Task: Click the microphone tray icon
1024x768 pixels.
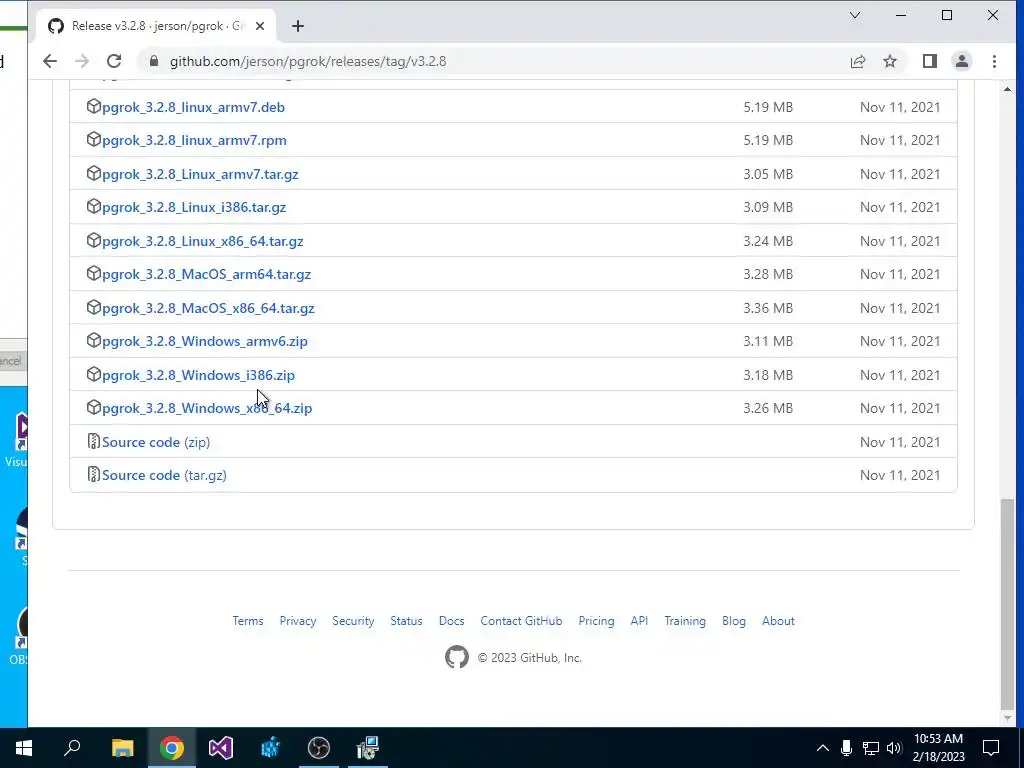Action: tap(846, 748)
